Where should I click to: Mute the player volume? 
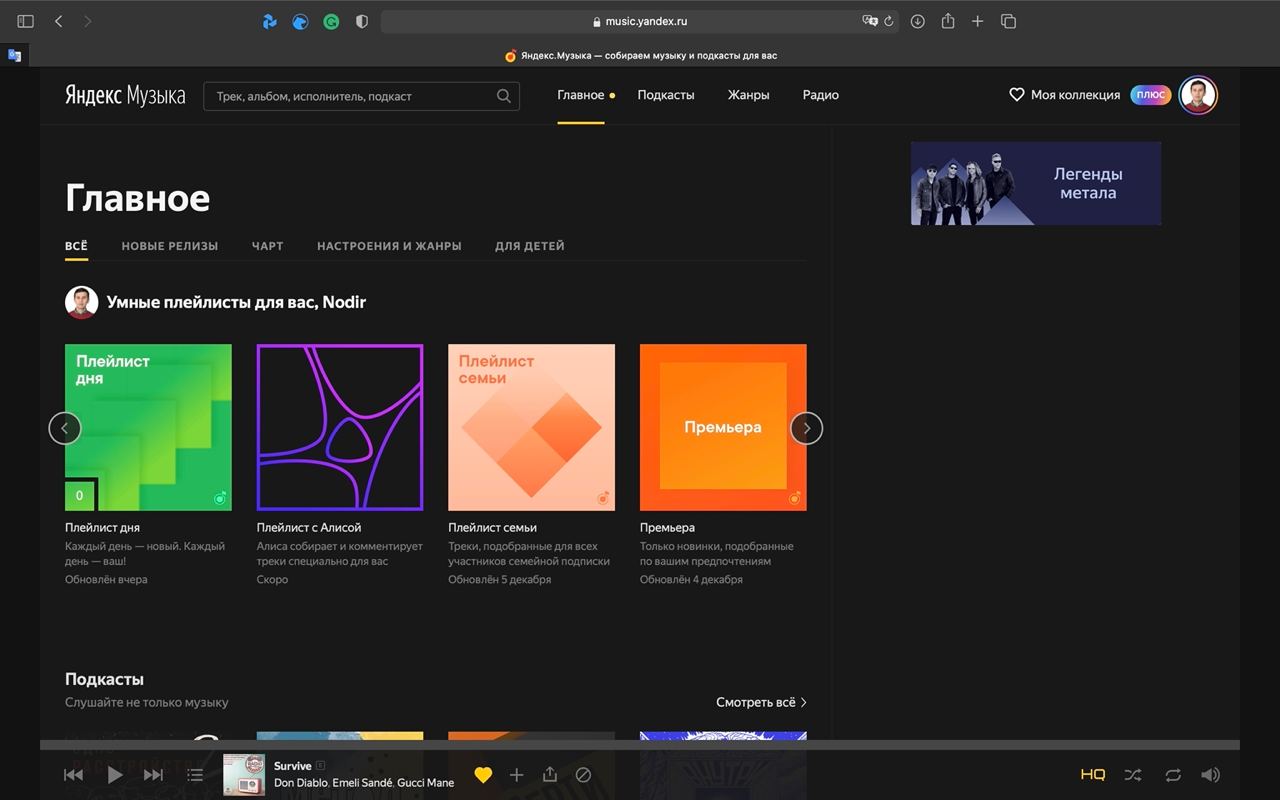[x=1210, y=775]
